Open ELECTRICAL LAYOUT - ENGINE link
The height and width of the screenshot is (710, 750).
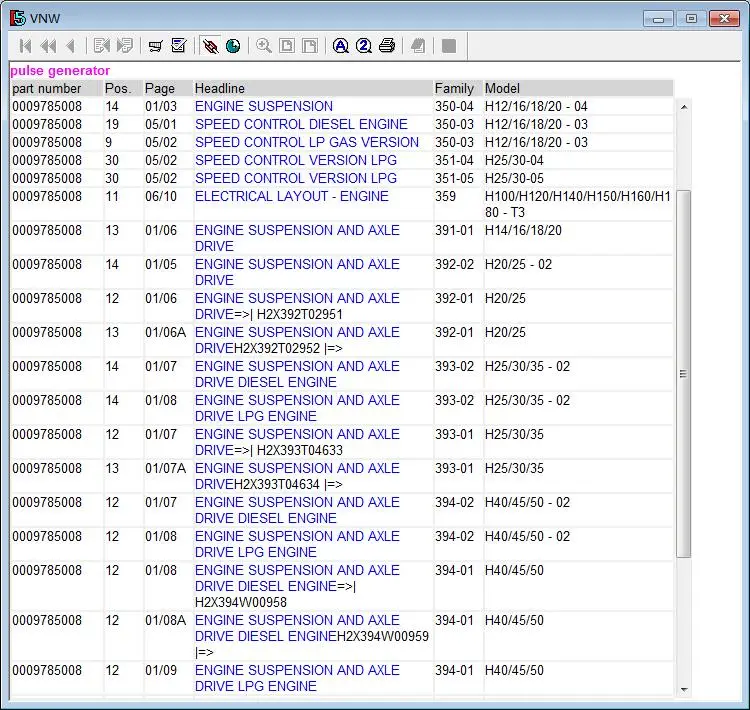(291, 196)
